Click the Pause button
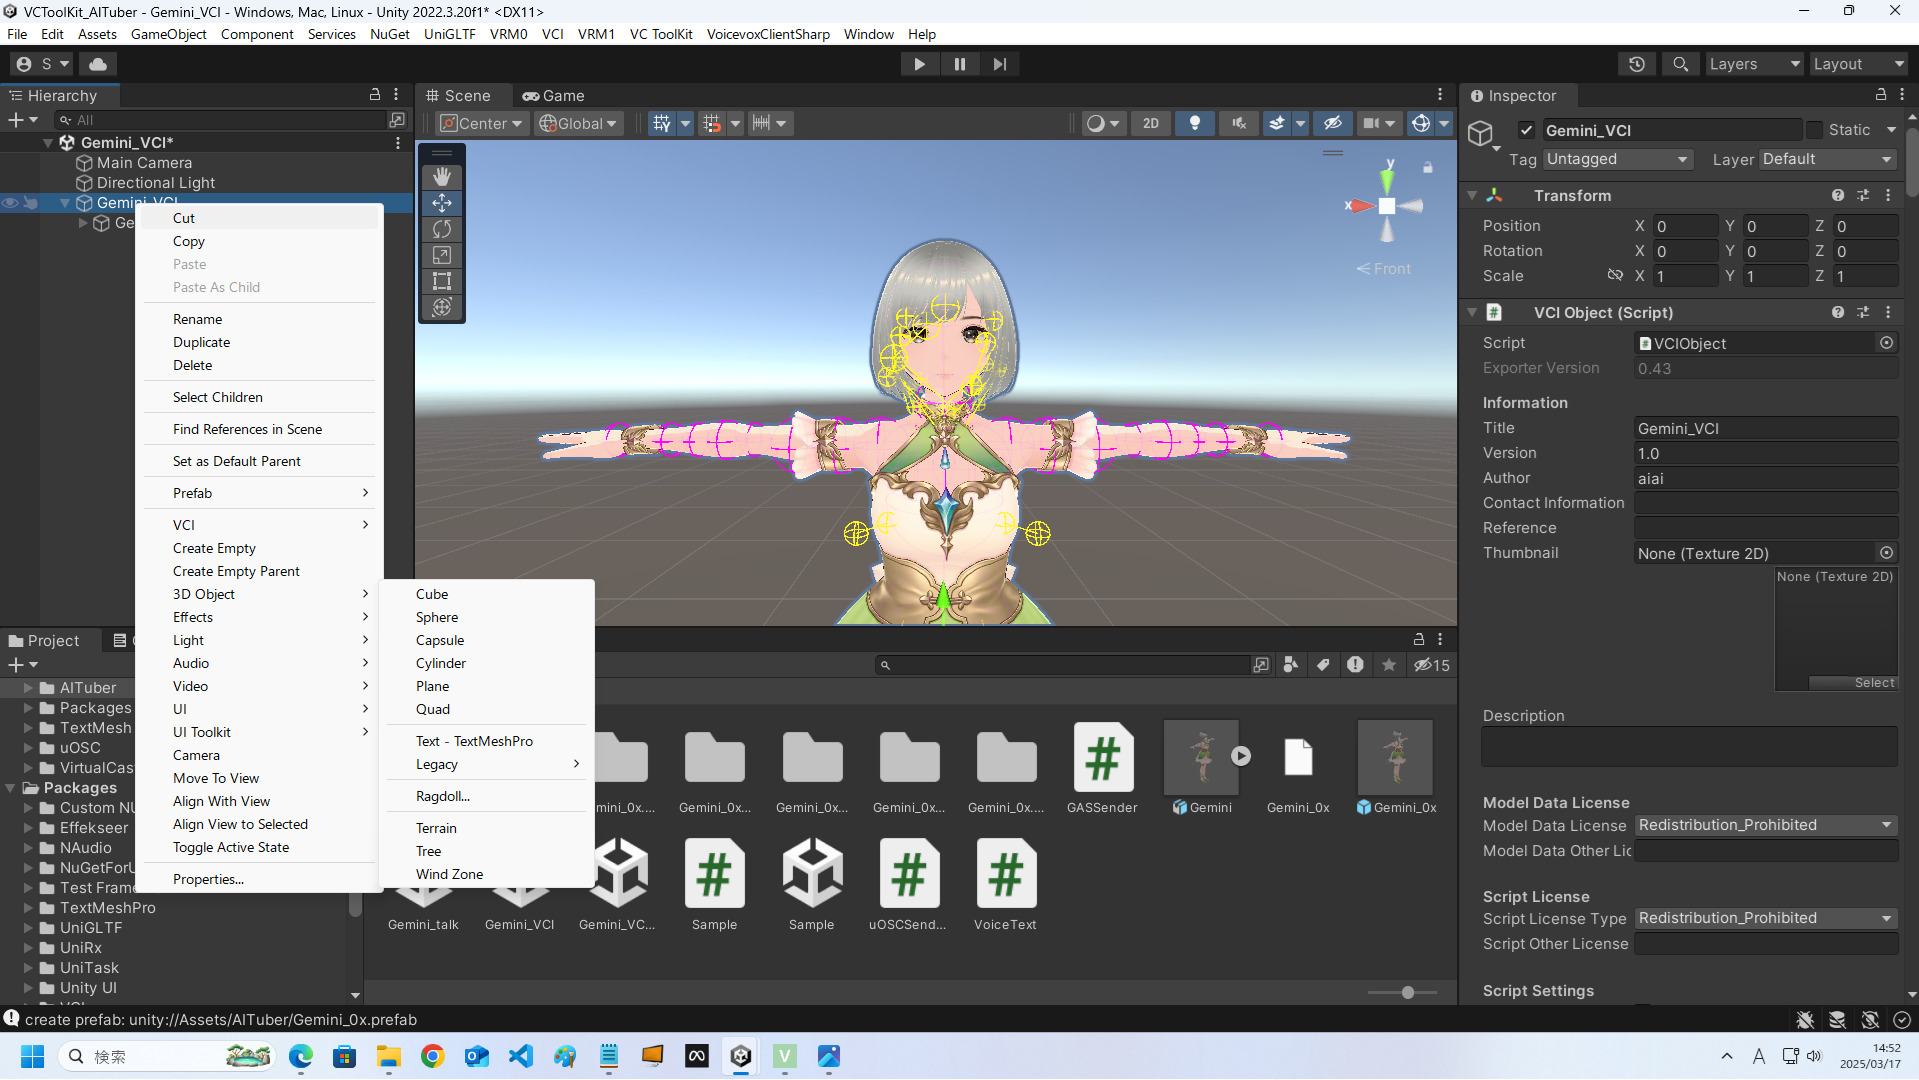Image resolution: width=1919 pixels, height=1080 pixels. (x=960, y=64)
